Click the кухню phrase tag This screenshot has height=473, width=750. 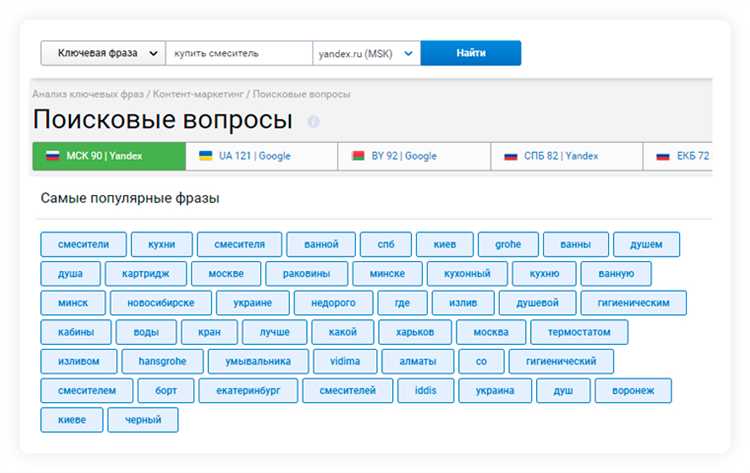(544, 274)
